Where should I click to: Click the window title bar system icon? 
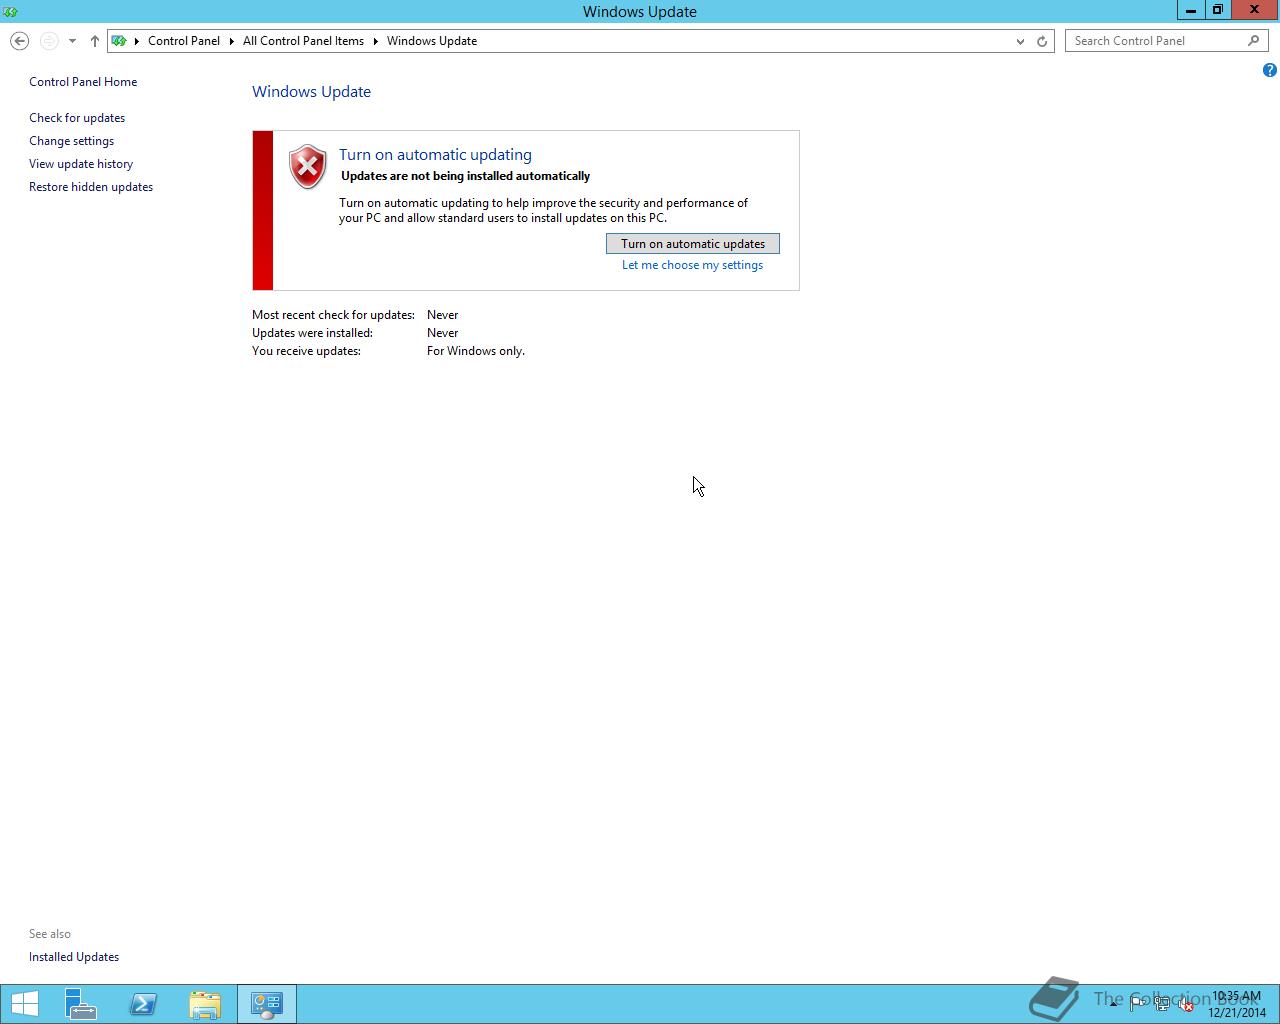[10, 11]
